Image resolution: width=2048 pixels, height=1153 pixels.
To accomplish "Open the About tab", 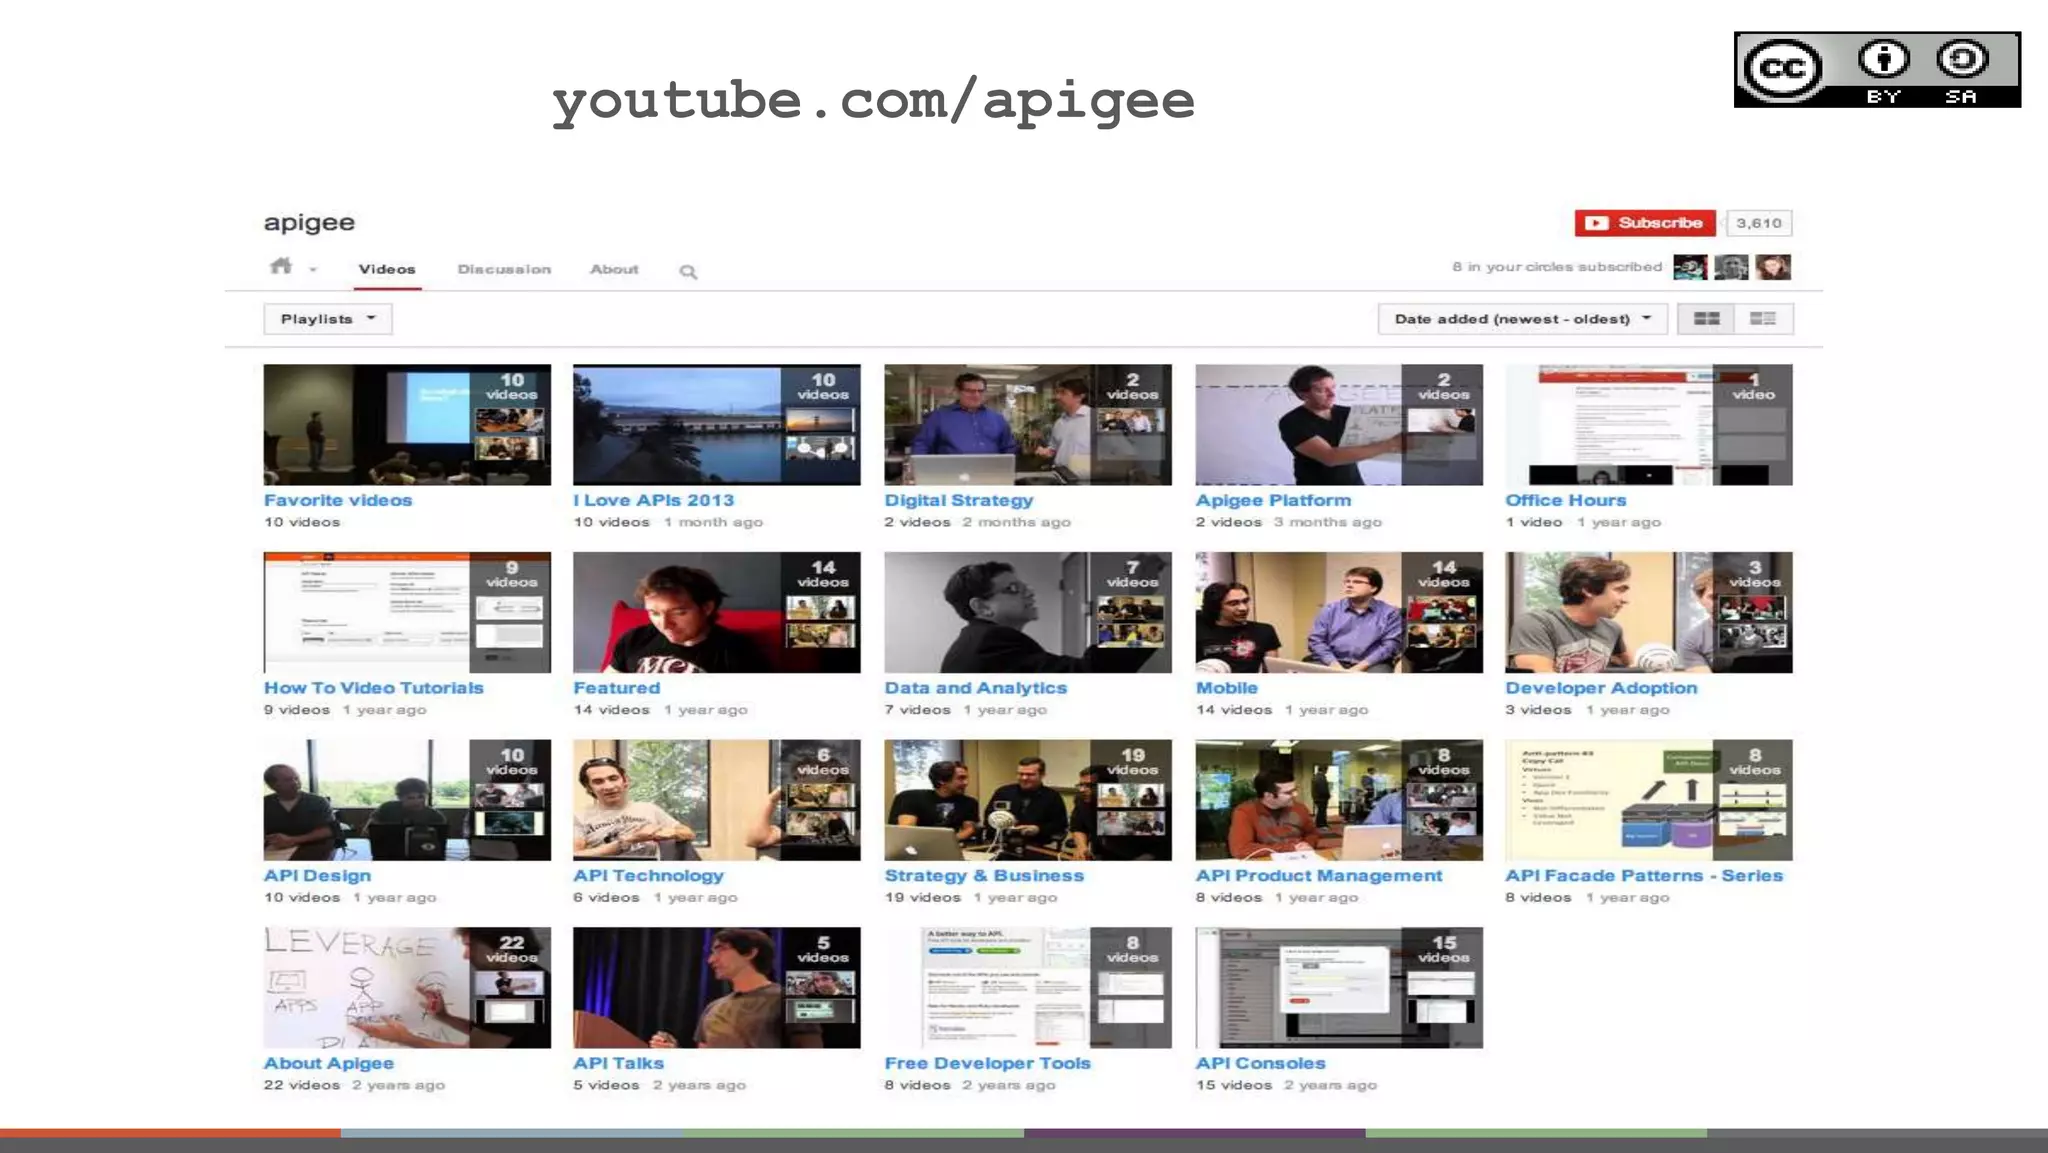I will coord(614,270).
